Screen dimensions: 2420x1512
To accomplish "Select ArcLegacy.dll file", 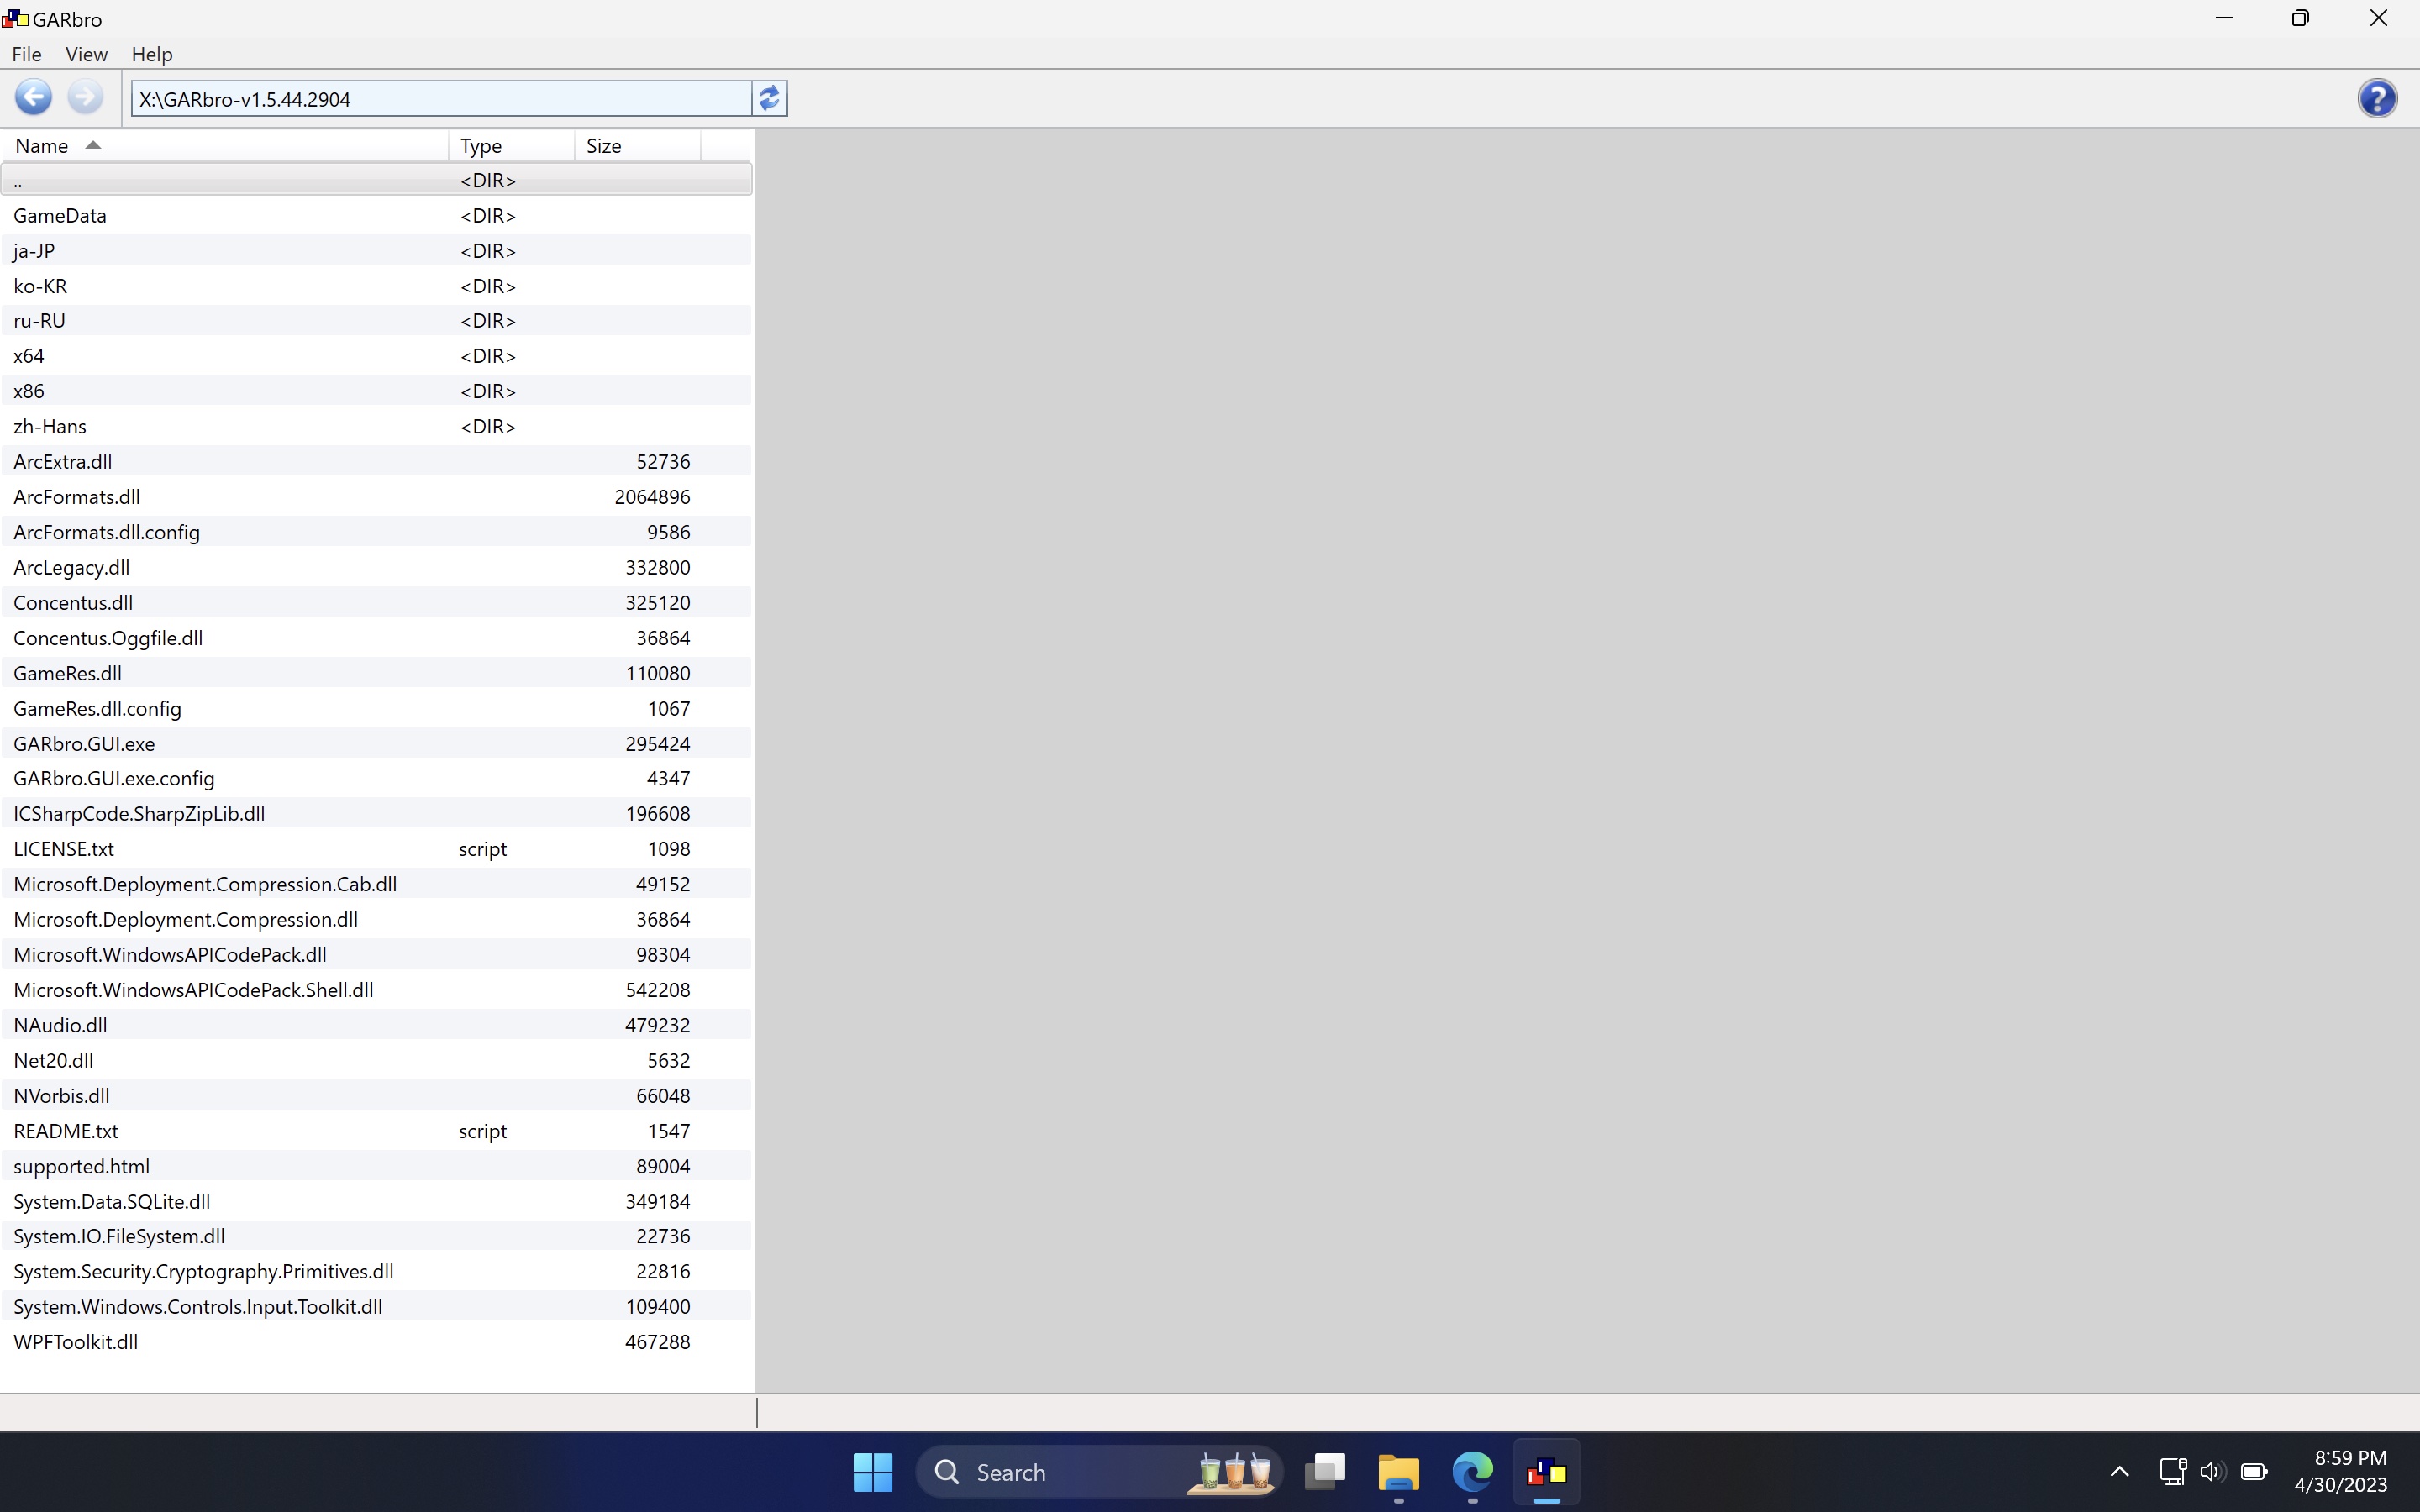I will tap(376, 567).
